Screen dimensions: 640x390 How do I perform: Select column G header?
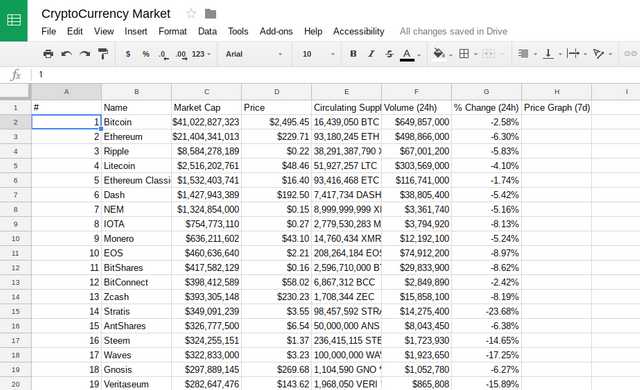click(487, 92)
